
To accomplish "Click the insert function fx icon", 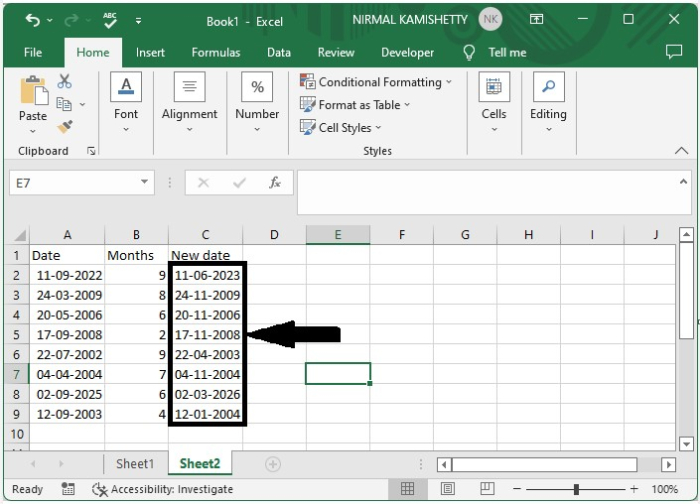I will (x=275, y=183).
